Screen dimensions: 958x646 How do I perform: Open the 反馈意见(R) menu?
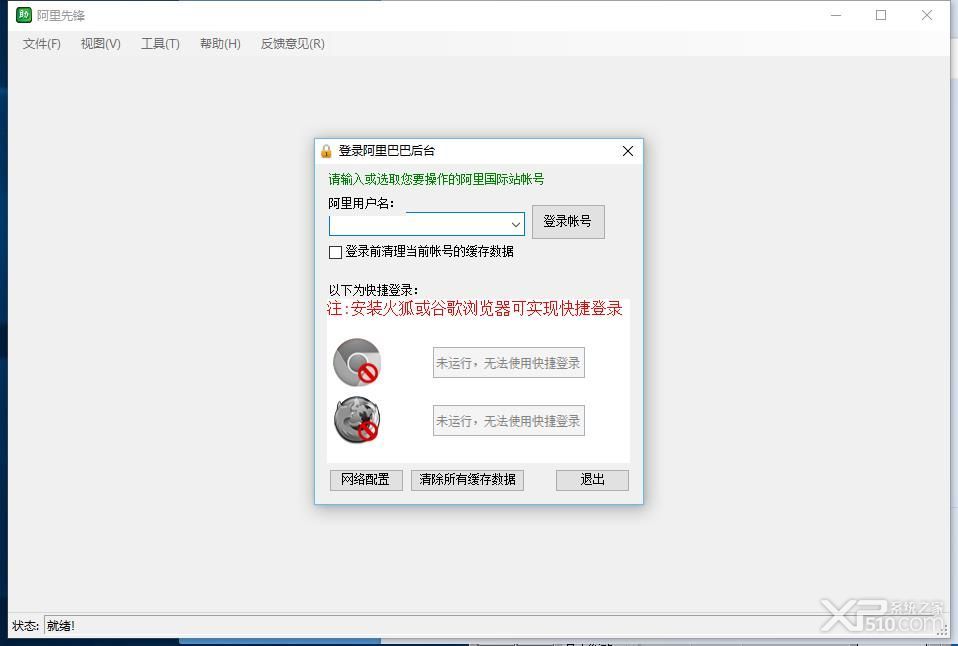click(293, 44)
